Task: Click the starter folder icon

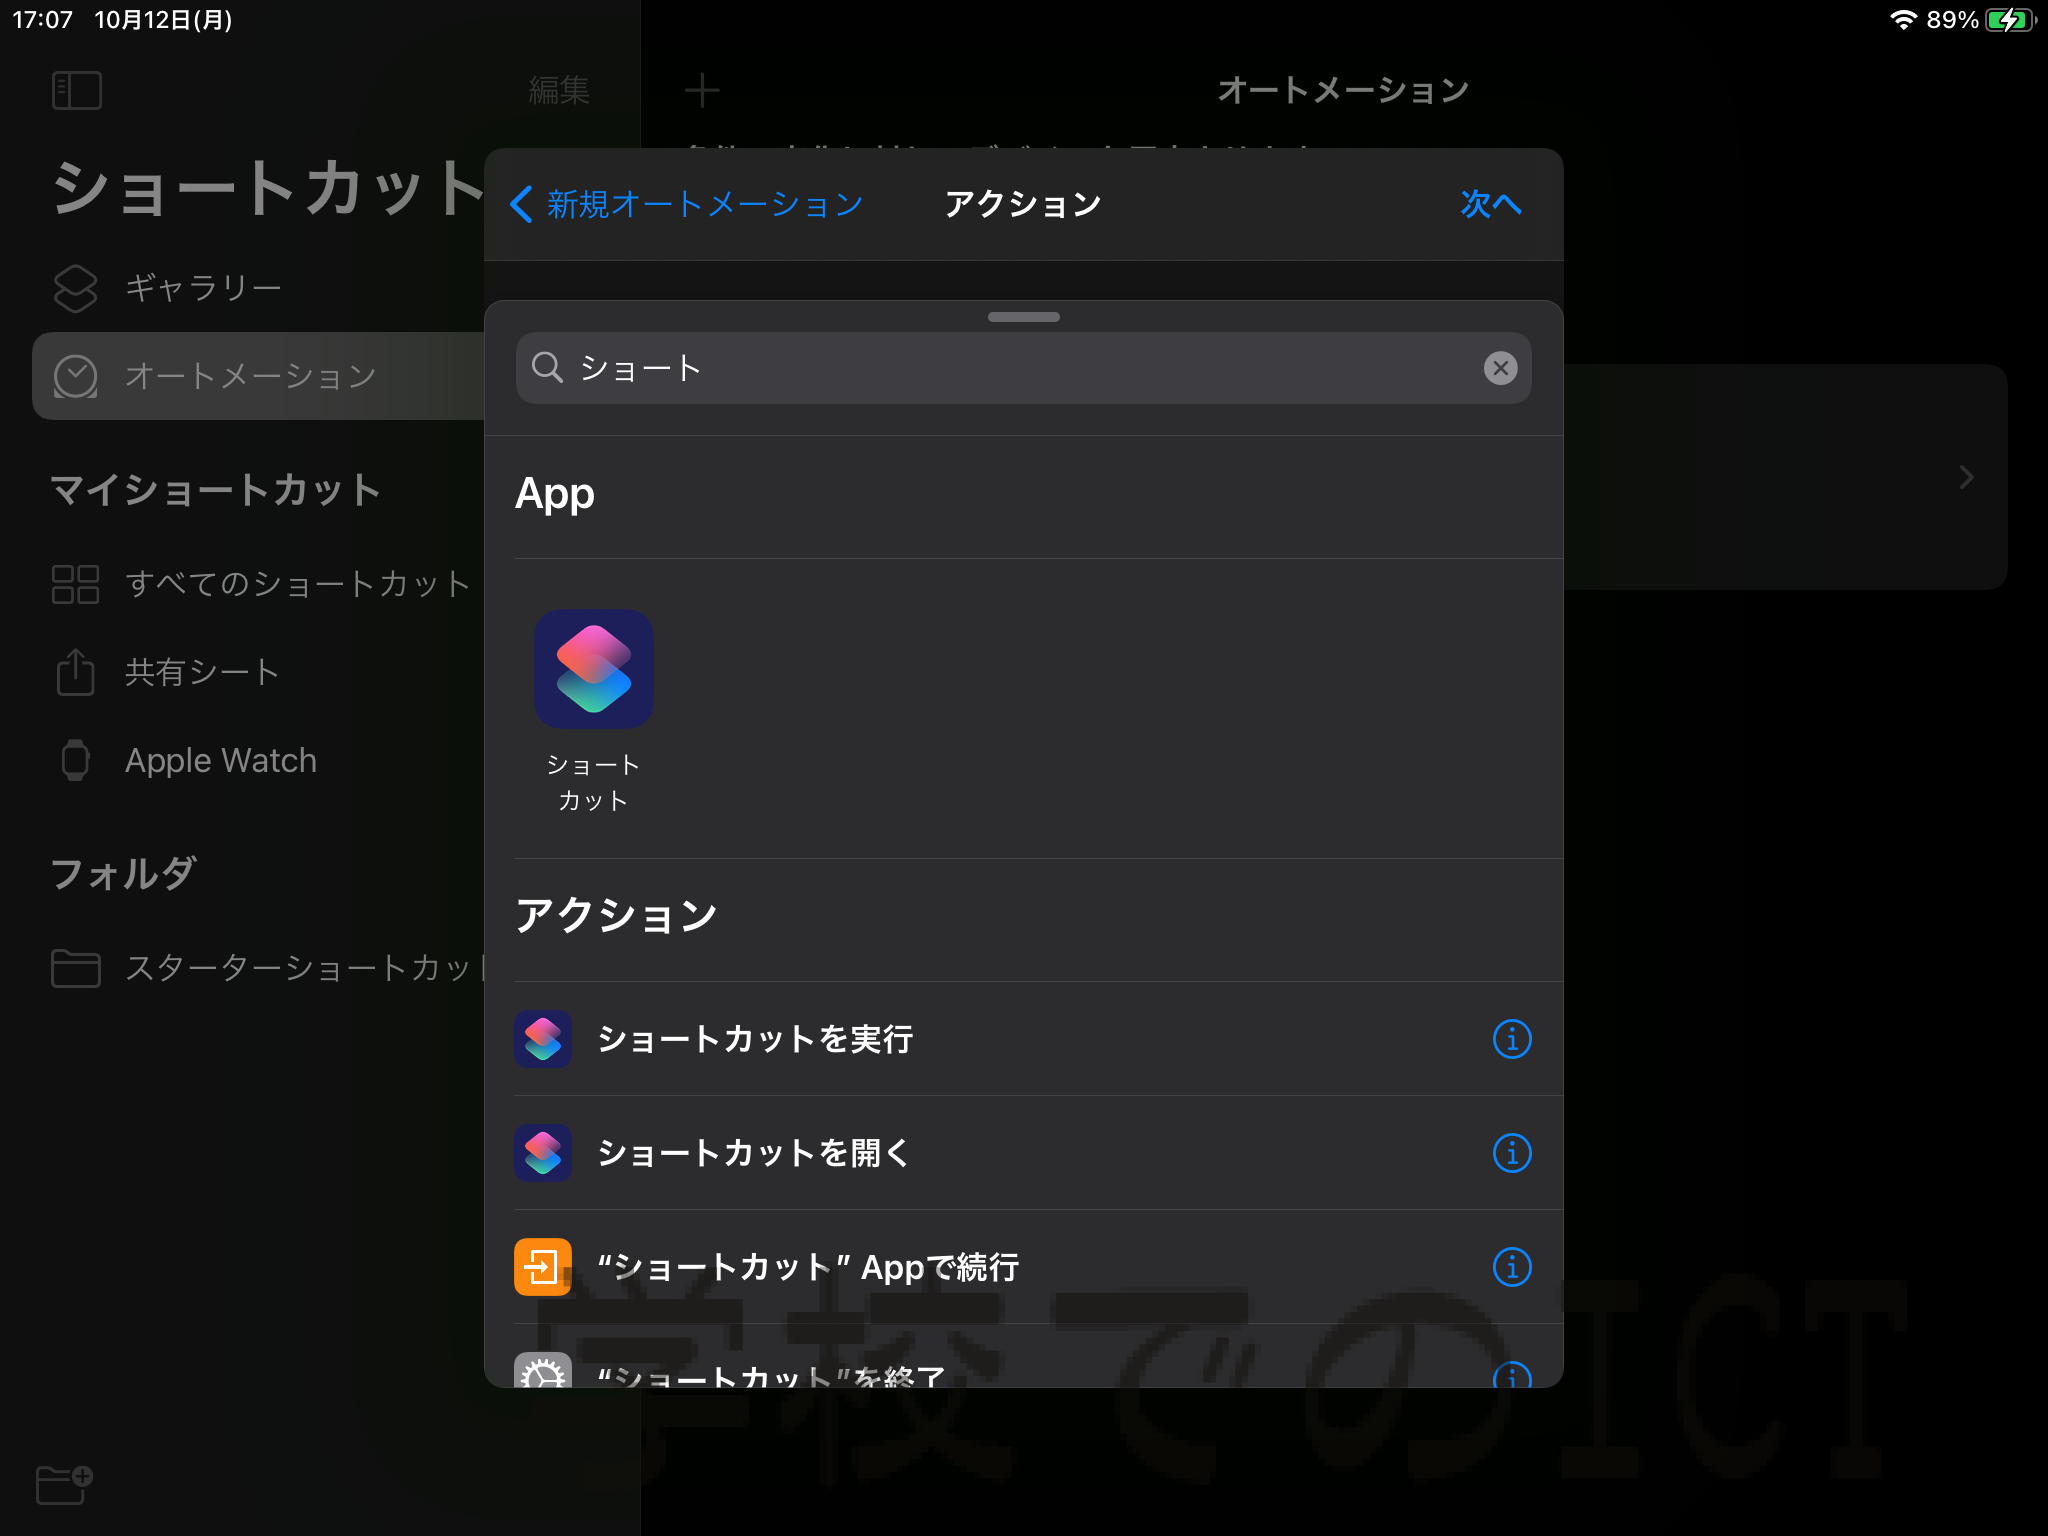Action: (76, 968)
